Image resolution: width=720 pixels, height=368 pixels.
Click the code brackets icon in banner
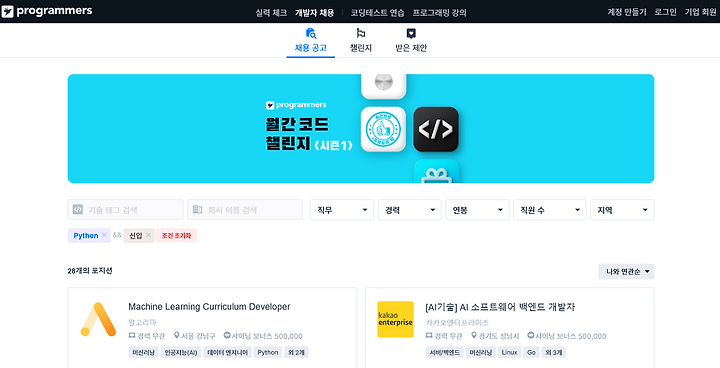tap(436, 130)
